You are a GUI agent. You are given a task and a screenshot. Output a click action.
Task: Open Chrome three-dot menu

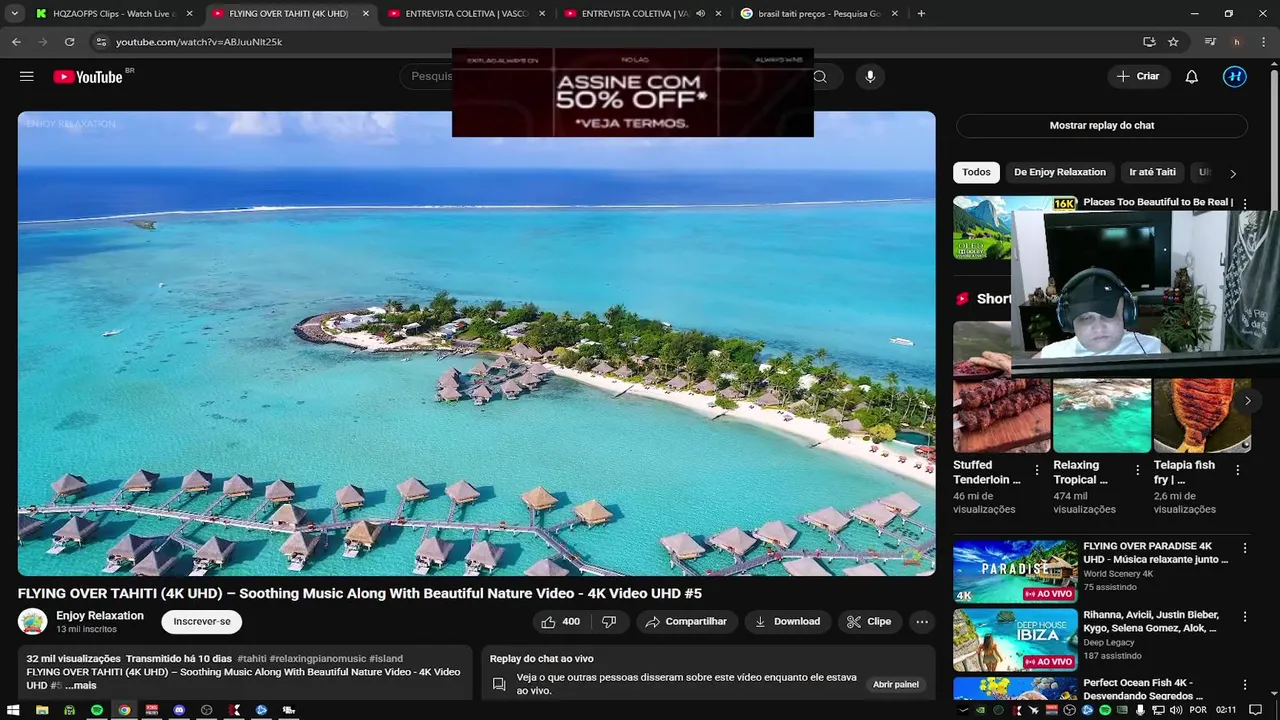point(1264,42)
